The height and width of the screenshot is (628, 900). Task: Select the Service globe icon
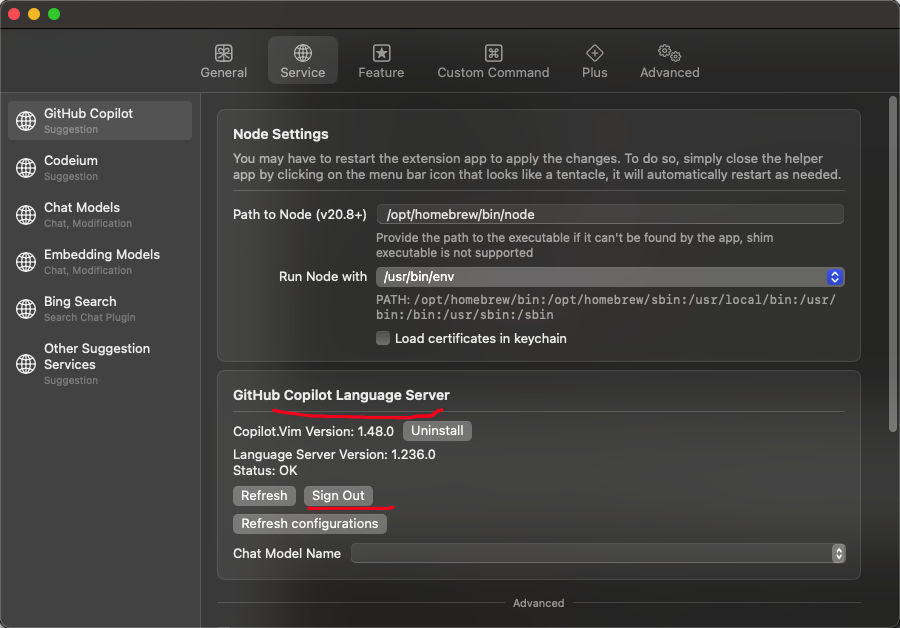(302, 53)
